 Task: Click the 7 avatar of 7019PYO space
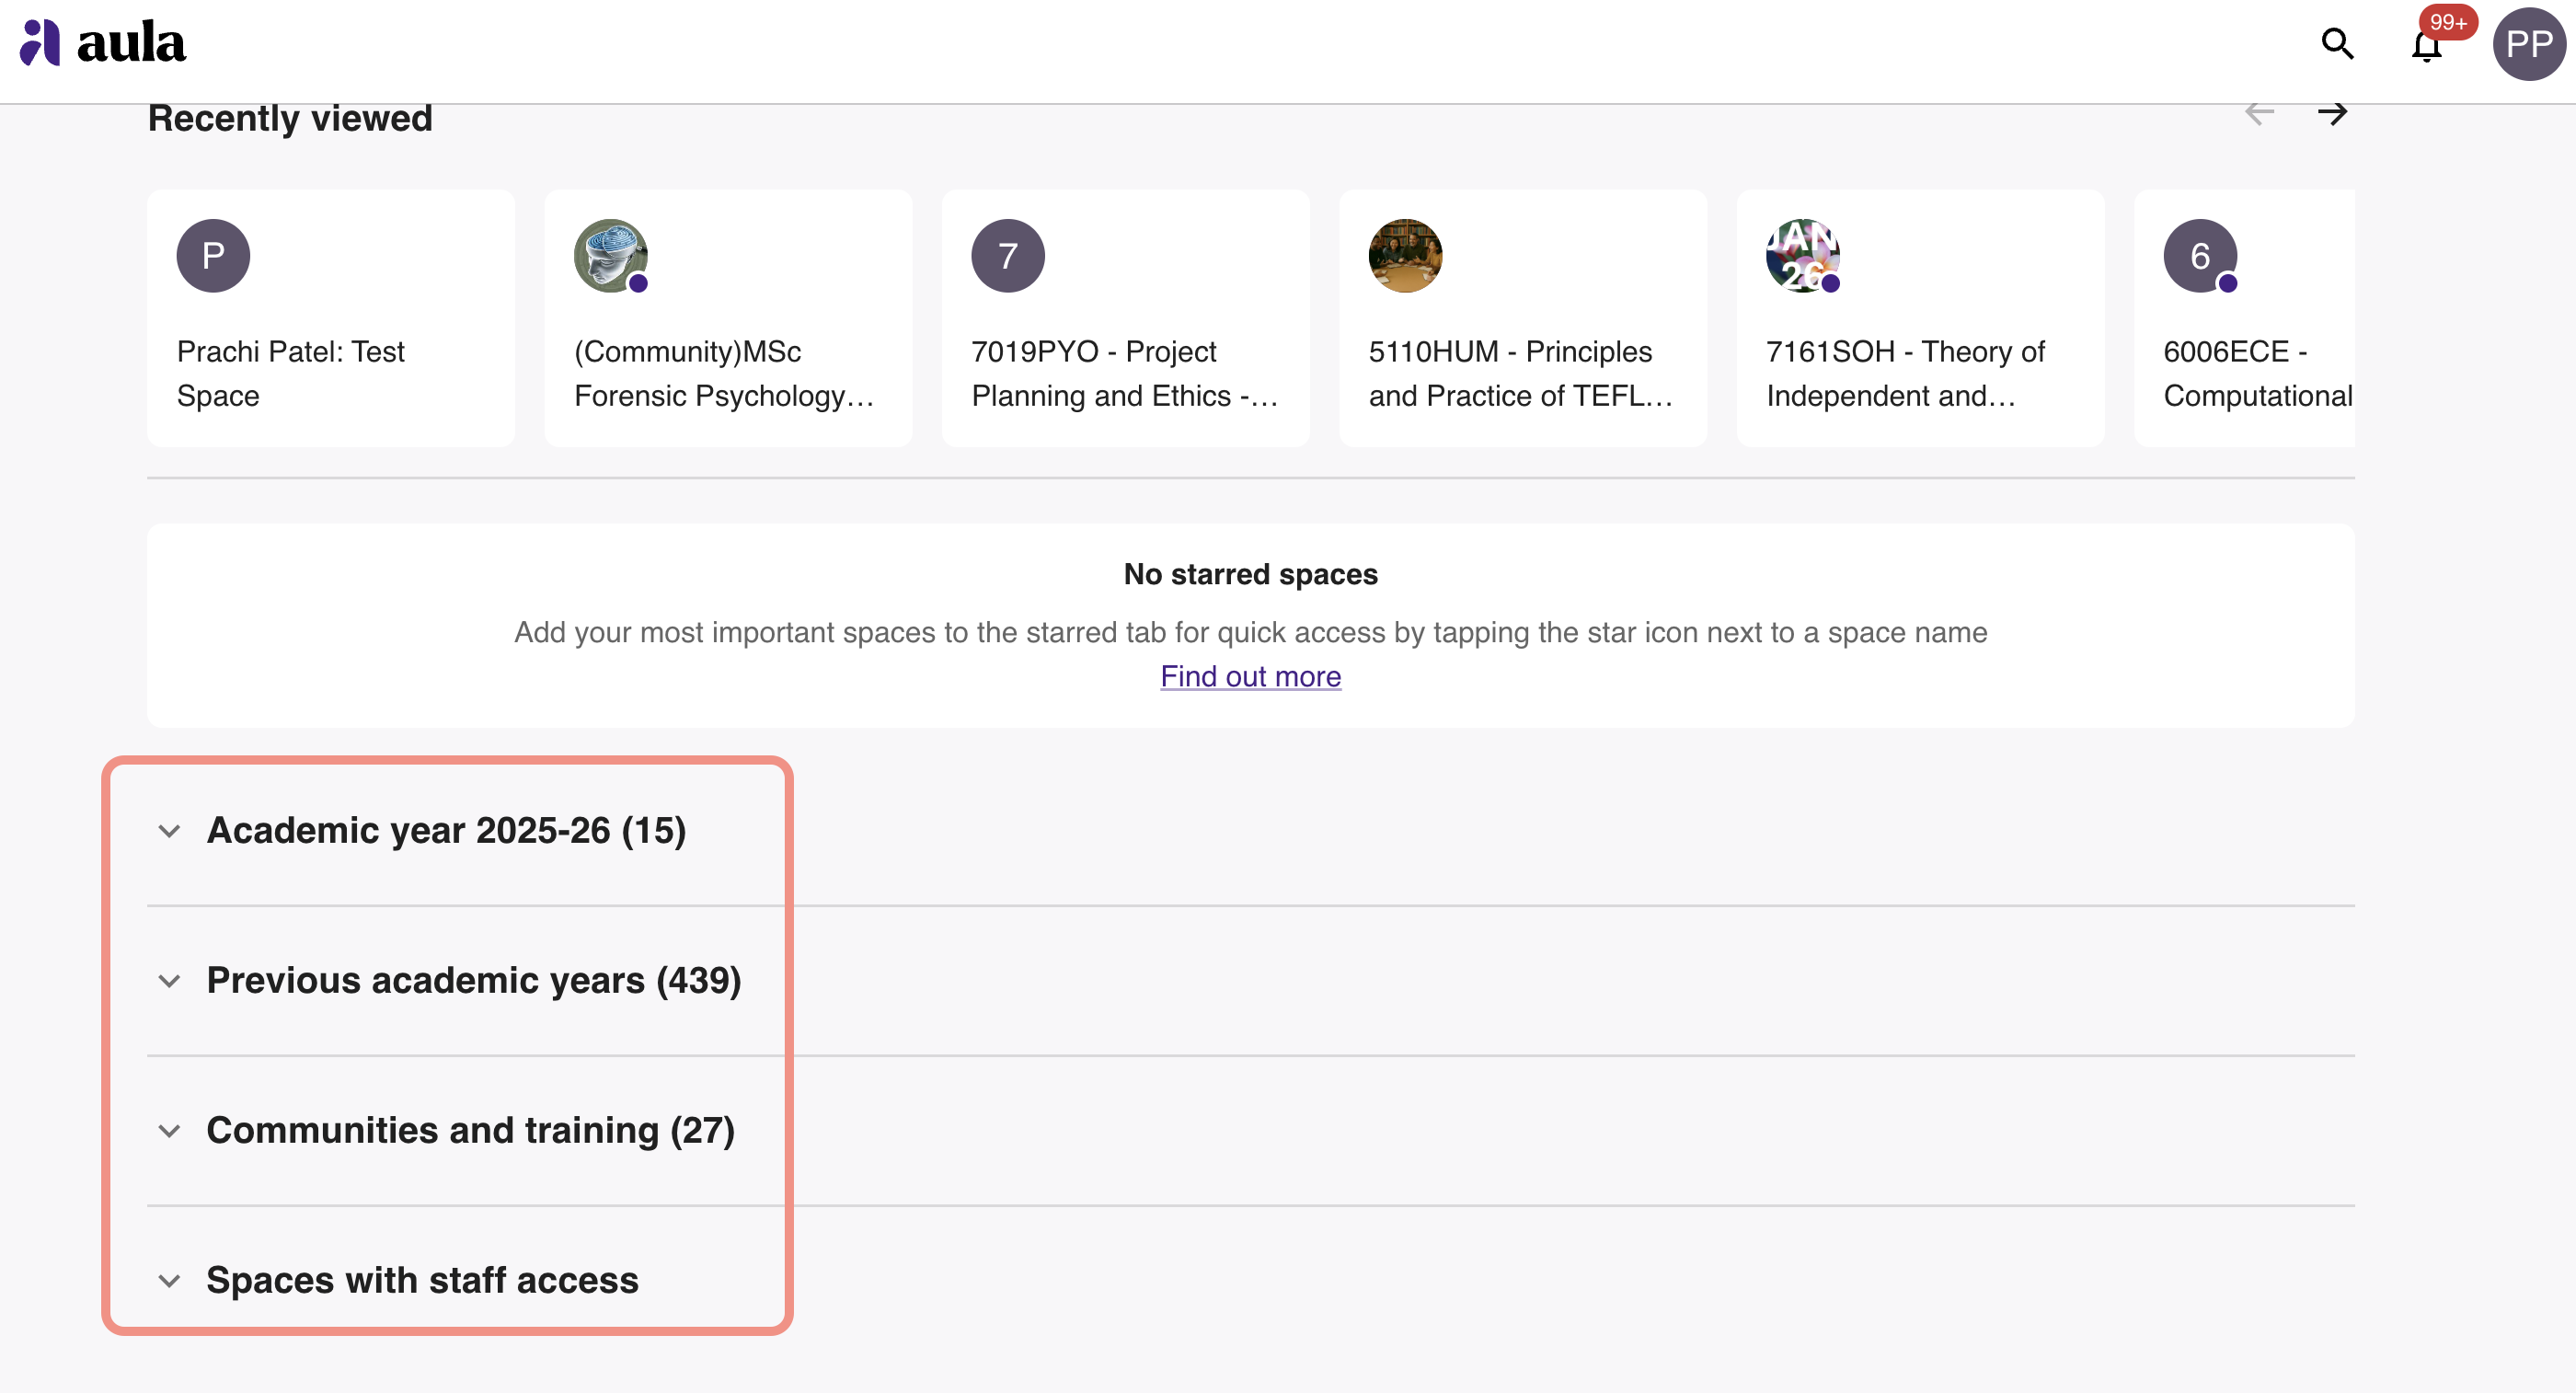point(1008,256)
